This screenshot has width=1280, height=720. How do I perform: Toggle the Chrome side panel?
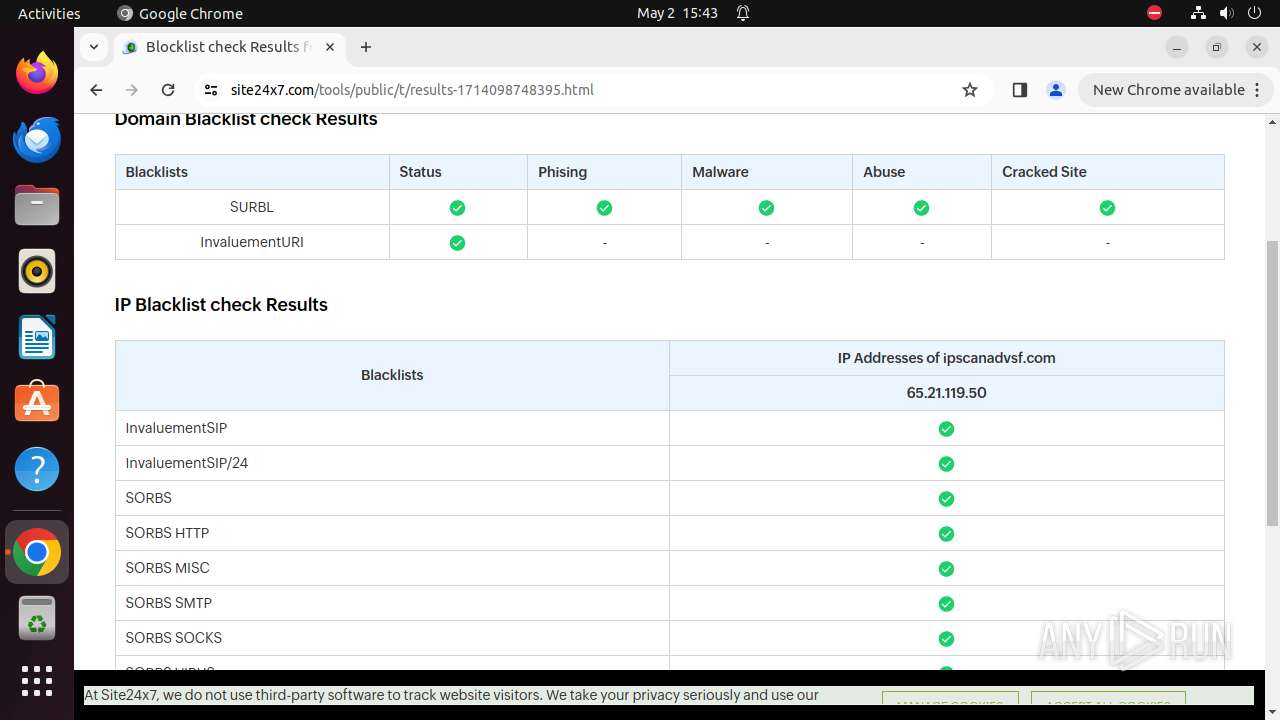[1019, 90]
